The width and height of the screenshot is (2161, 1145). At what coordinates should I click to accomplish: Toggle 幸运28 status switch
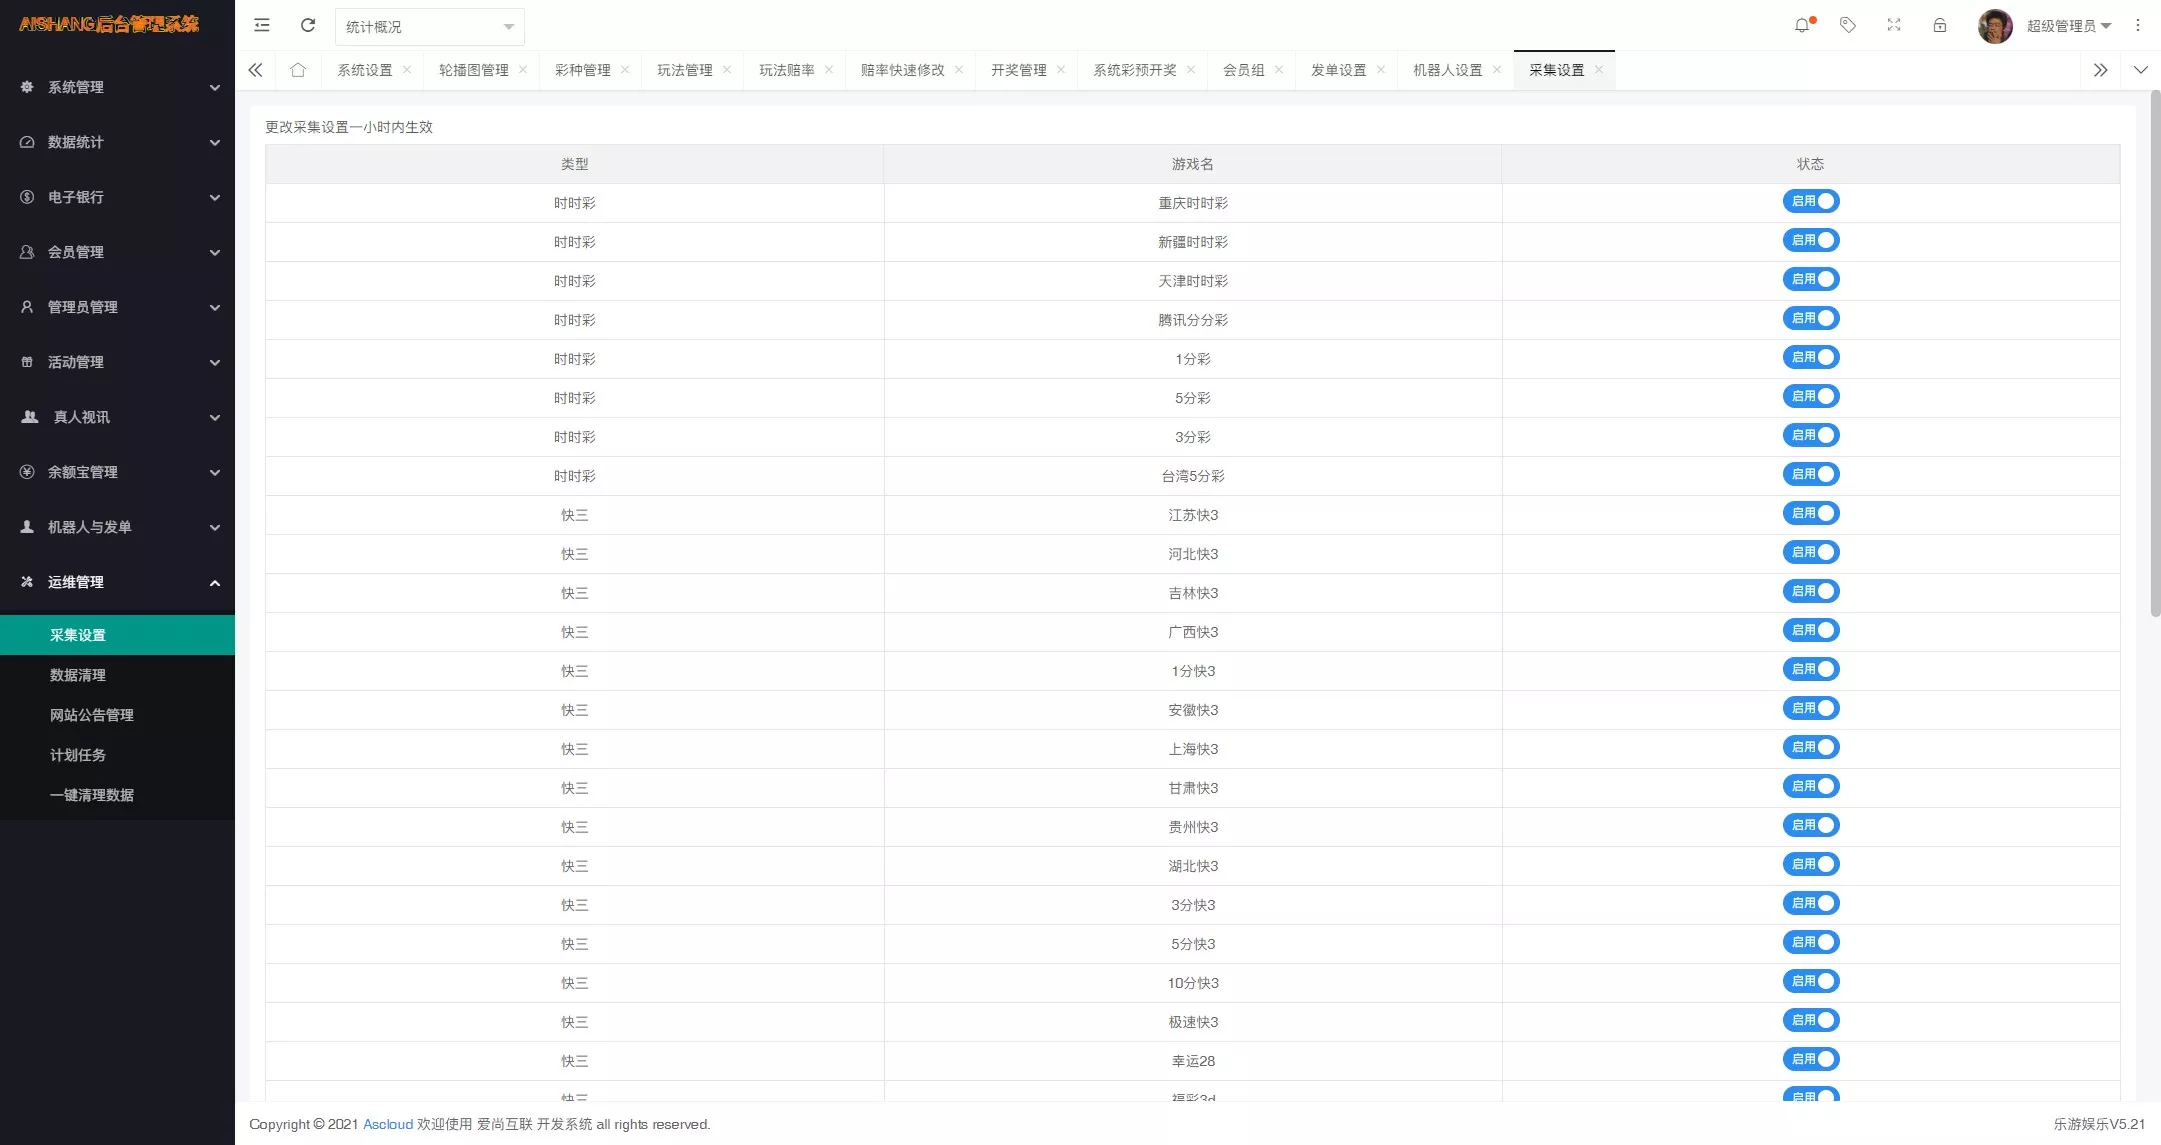click(1811, 1060)
